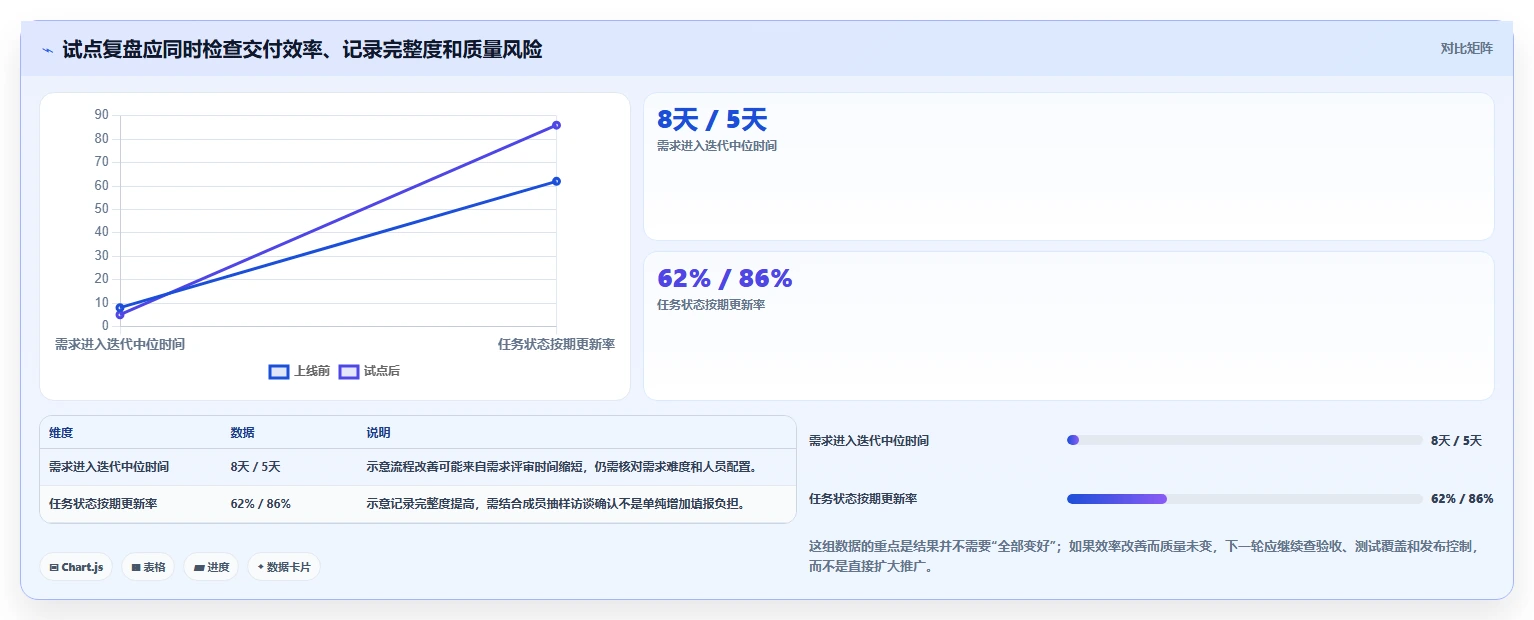Click the 进度 chip

point(211,567)
